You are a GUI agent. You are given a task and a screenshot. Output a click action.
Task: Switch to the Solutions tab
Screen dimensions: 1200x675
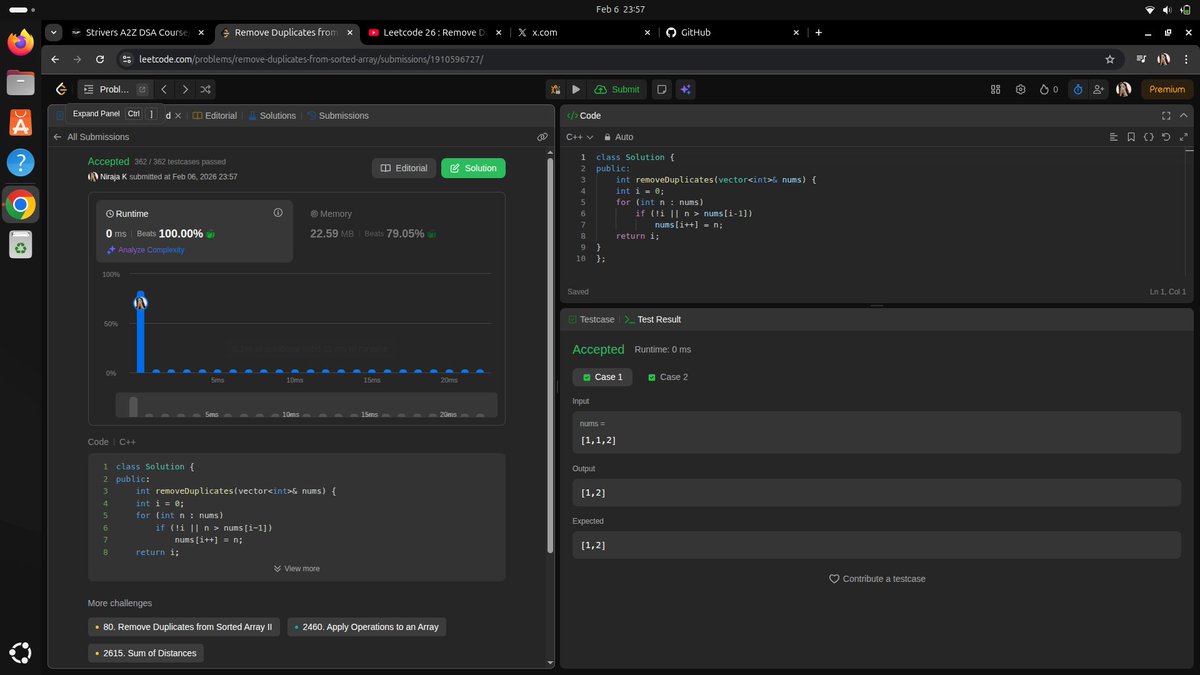272,115
